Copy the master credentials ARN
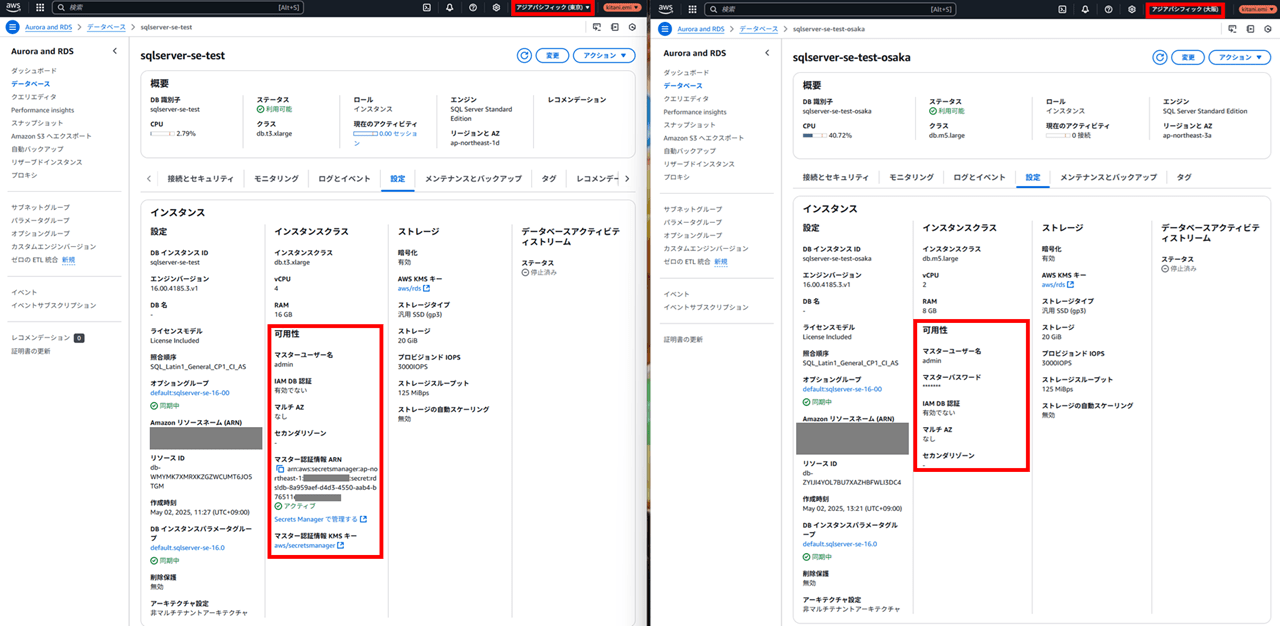Screen dimensions: 1280x626 coord(281,468)
